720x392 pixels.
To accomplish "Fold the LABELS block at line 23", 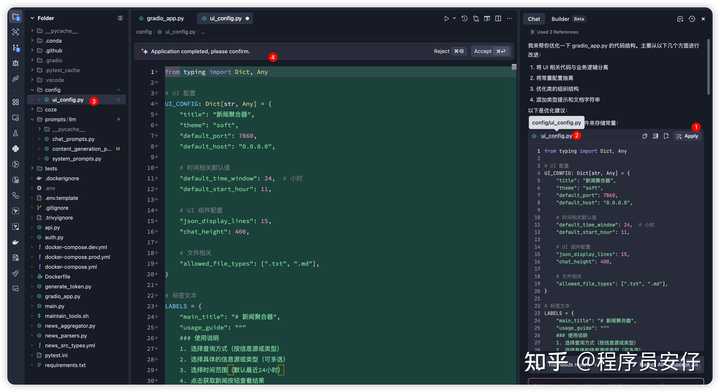I will (x=157, y=306).
